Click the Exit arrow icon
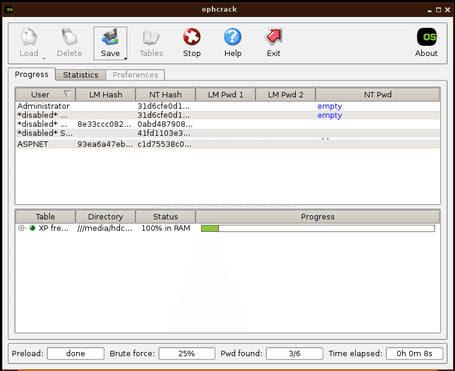 (x=273, y=37)
